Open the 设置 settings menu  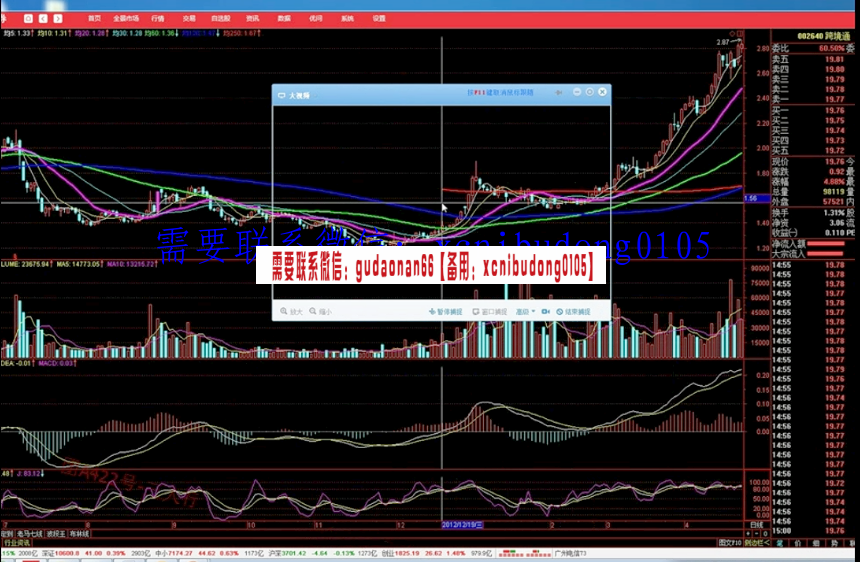(x=379, y=18)
